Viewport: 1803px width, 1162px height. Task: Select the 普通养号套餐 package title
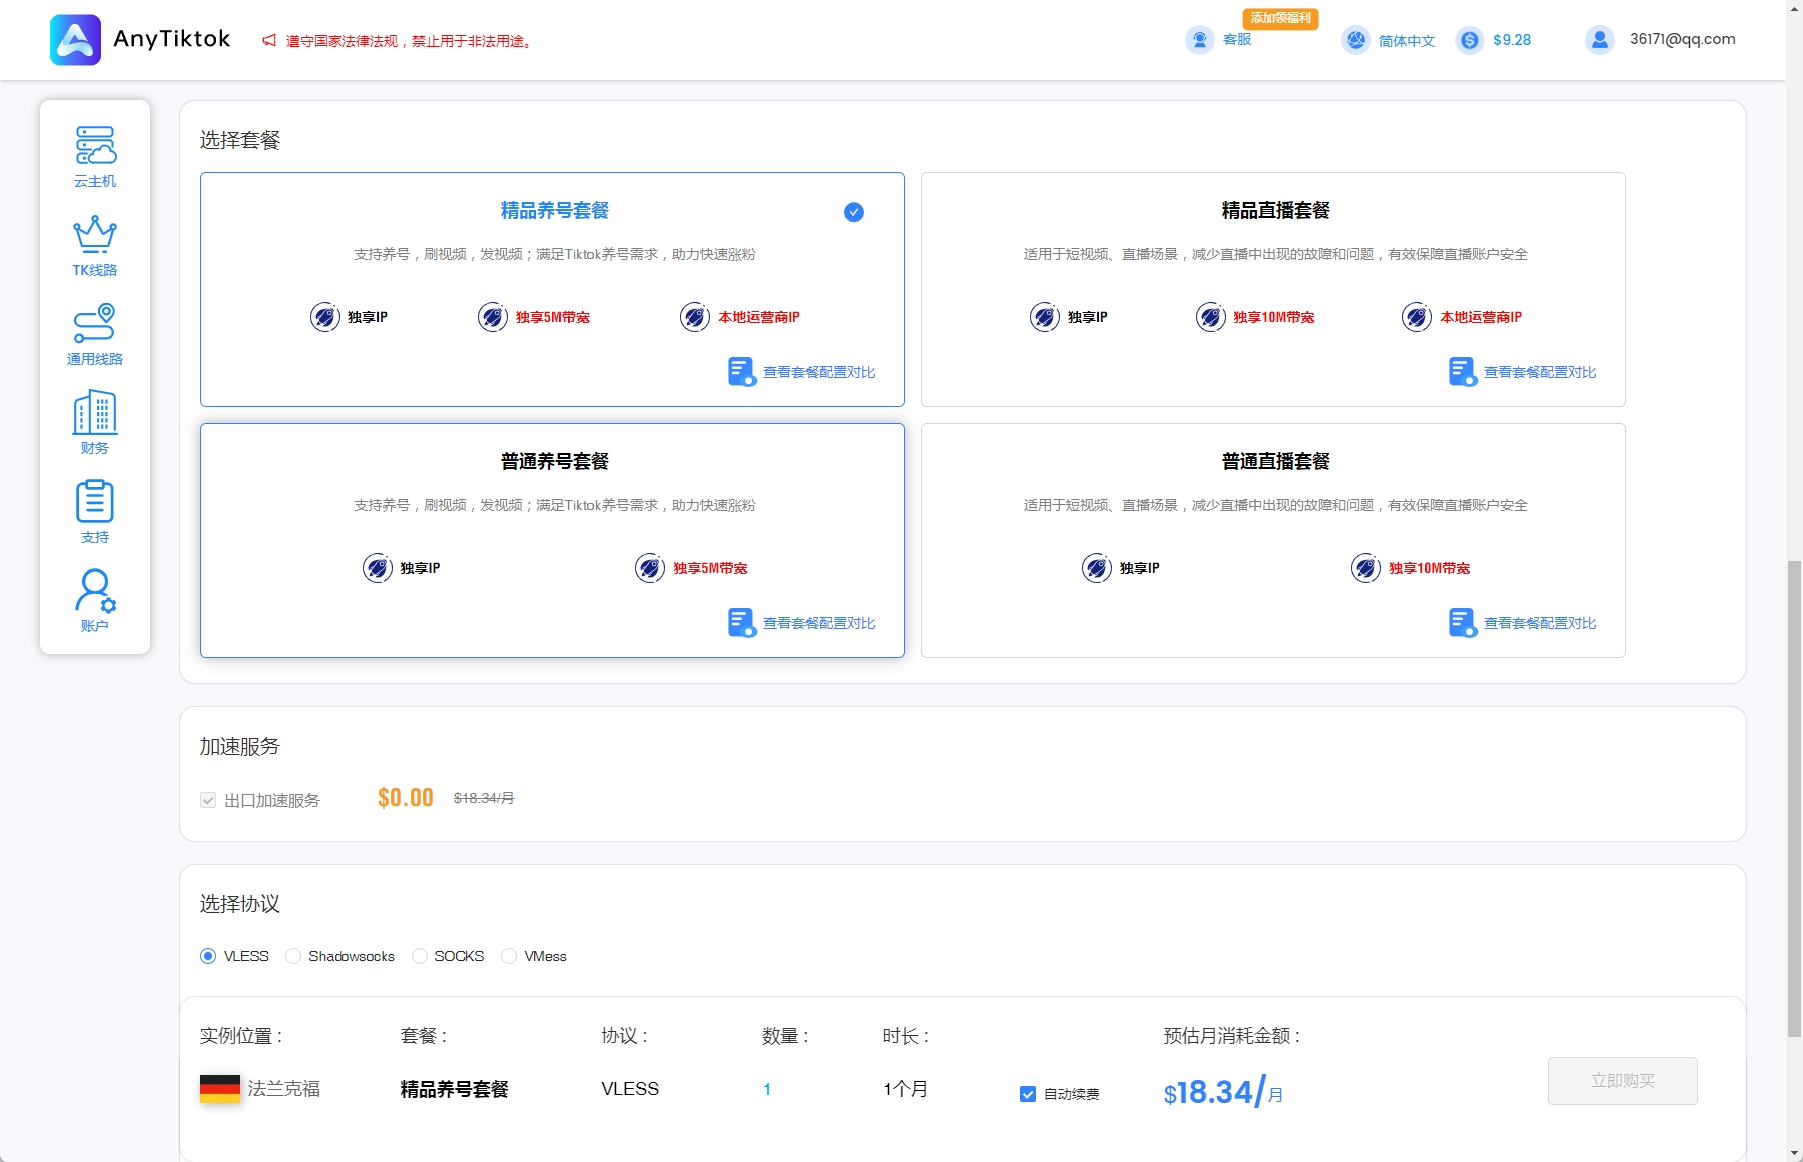point(554,462)
